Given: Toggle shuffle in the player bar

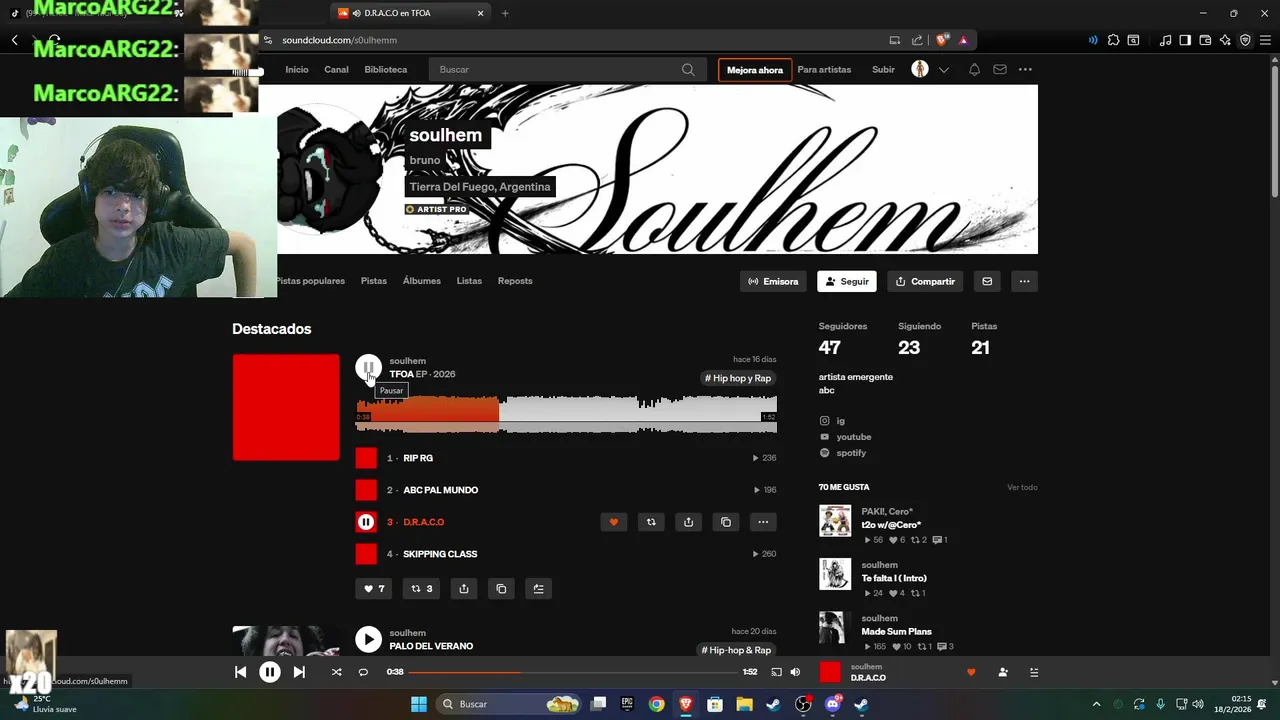Looking at the screenshot, I should click(336, 672).
